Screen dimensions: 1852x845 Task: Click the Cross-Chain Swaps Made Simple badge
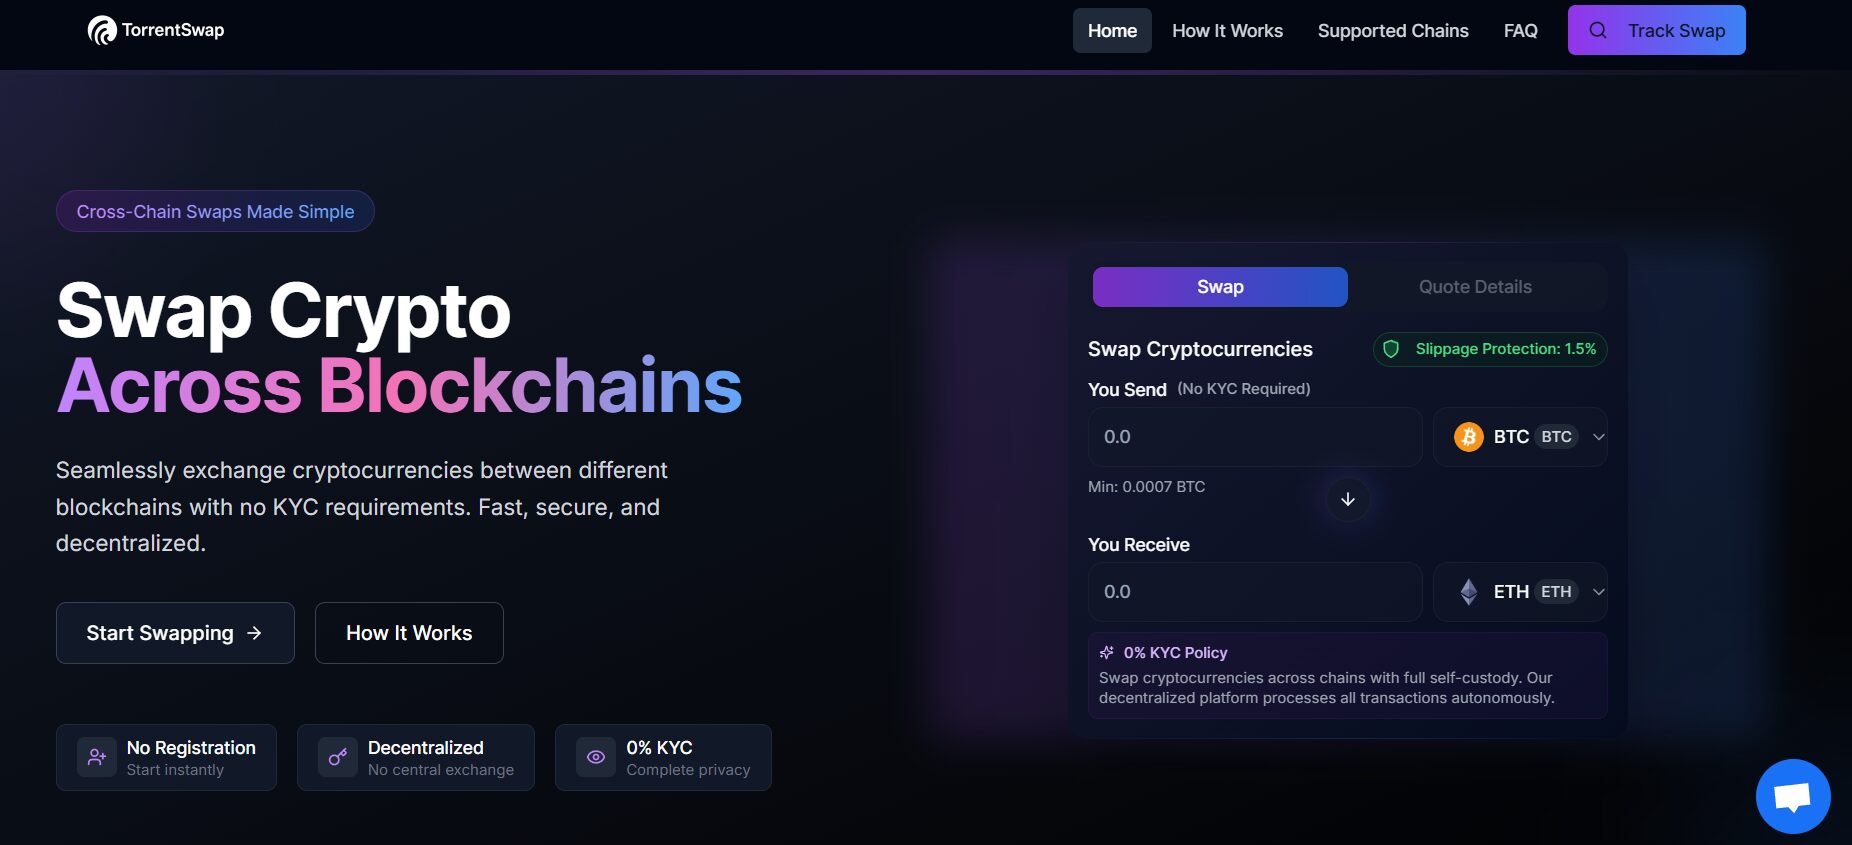pyautogui.click(x=214, y=211)
